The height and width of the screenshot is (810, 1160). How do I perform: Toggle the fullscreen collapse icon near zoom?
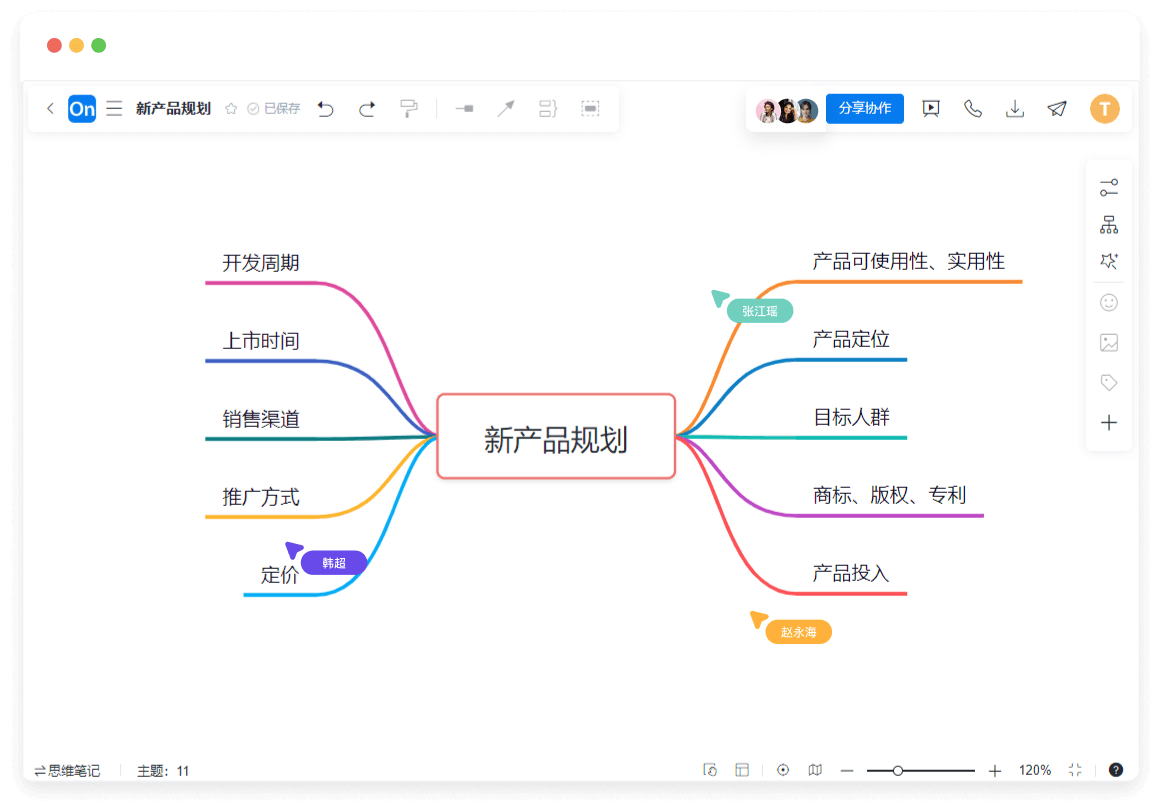[1075, 770]
